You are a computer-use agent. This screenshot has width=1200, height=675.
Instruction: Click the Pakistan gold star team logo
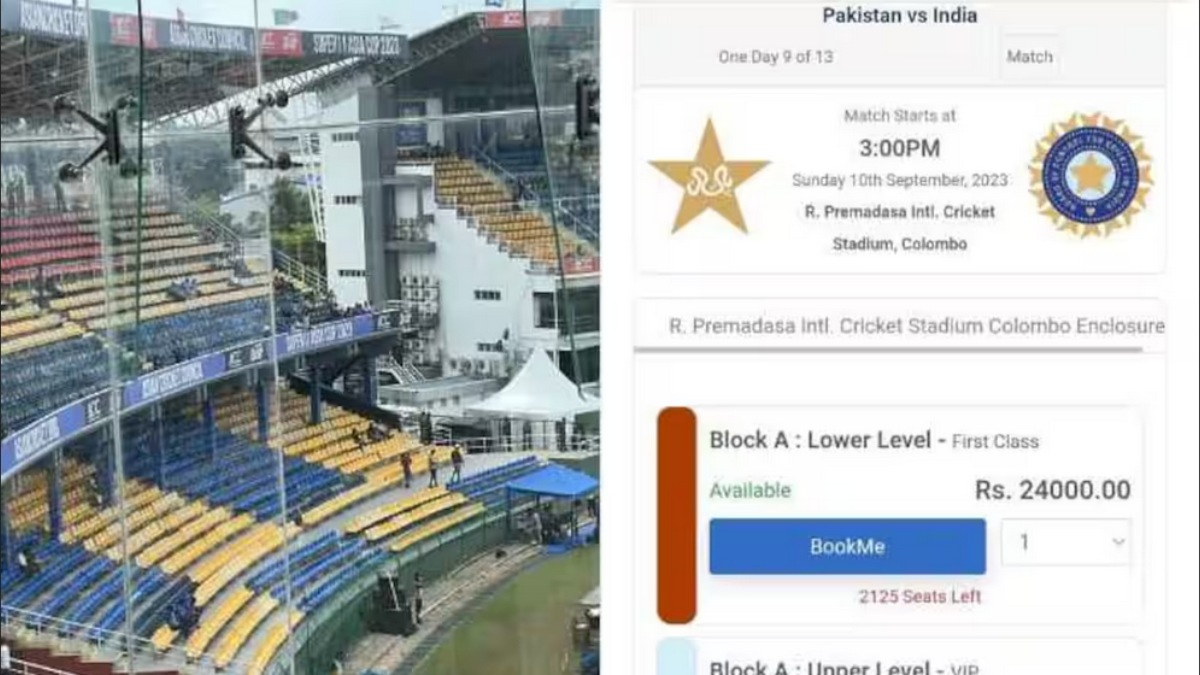(709, 175)
